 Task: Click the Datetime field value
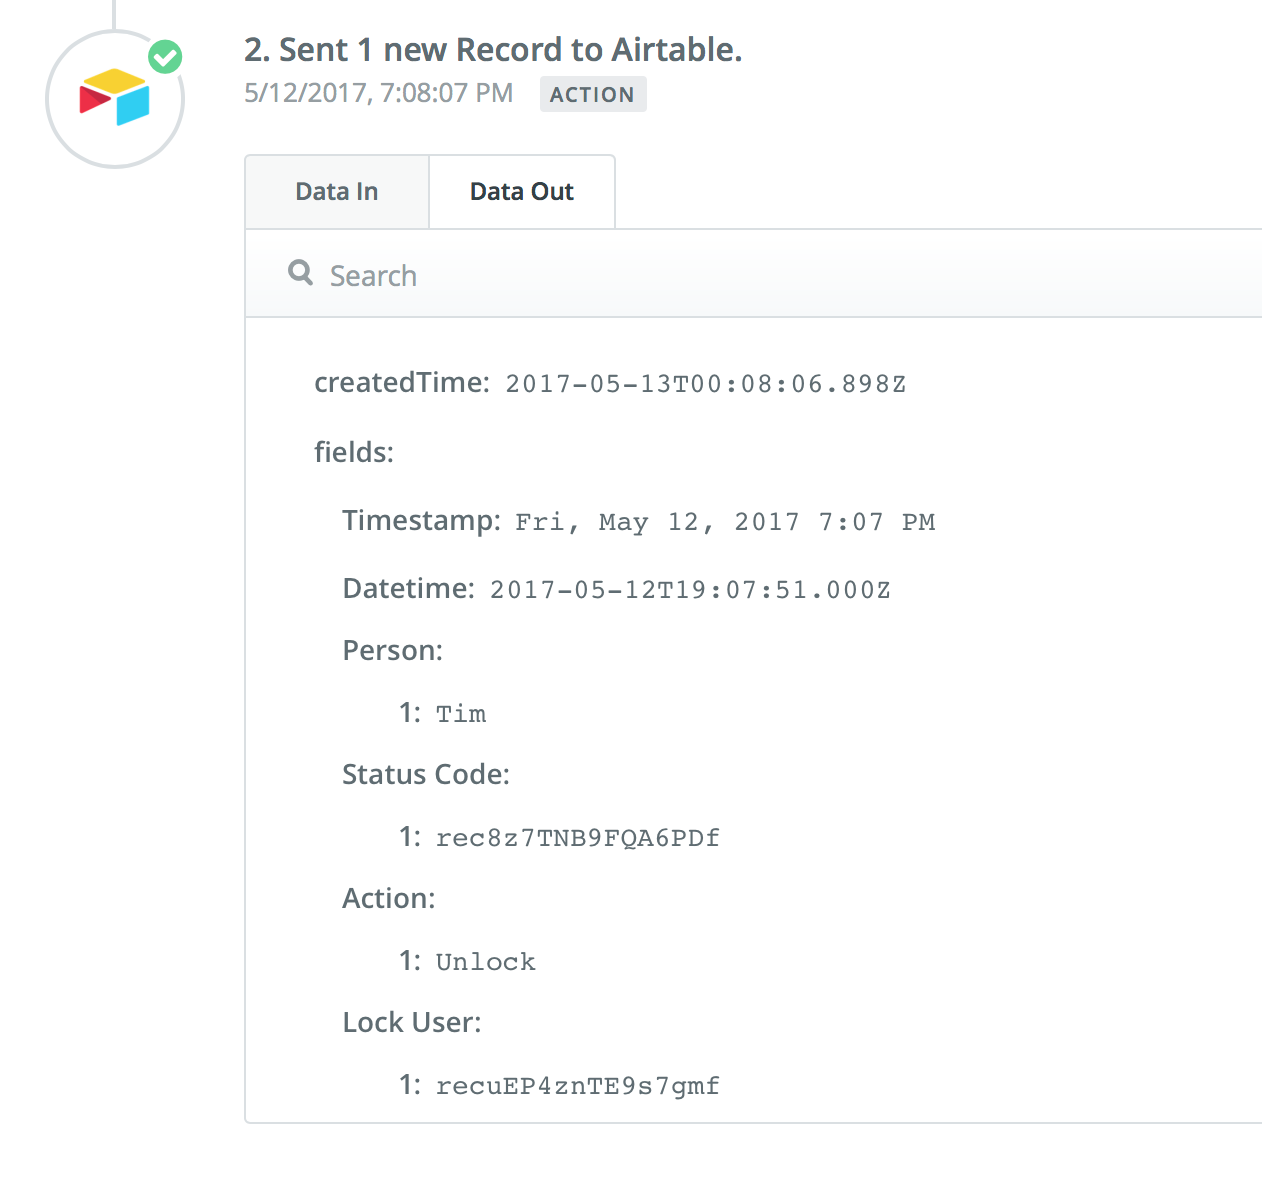(x=690, y=590)
